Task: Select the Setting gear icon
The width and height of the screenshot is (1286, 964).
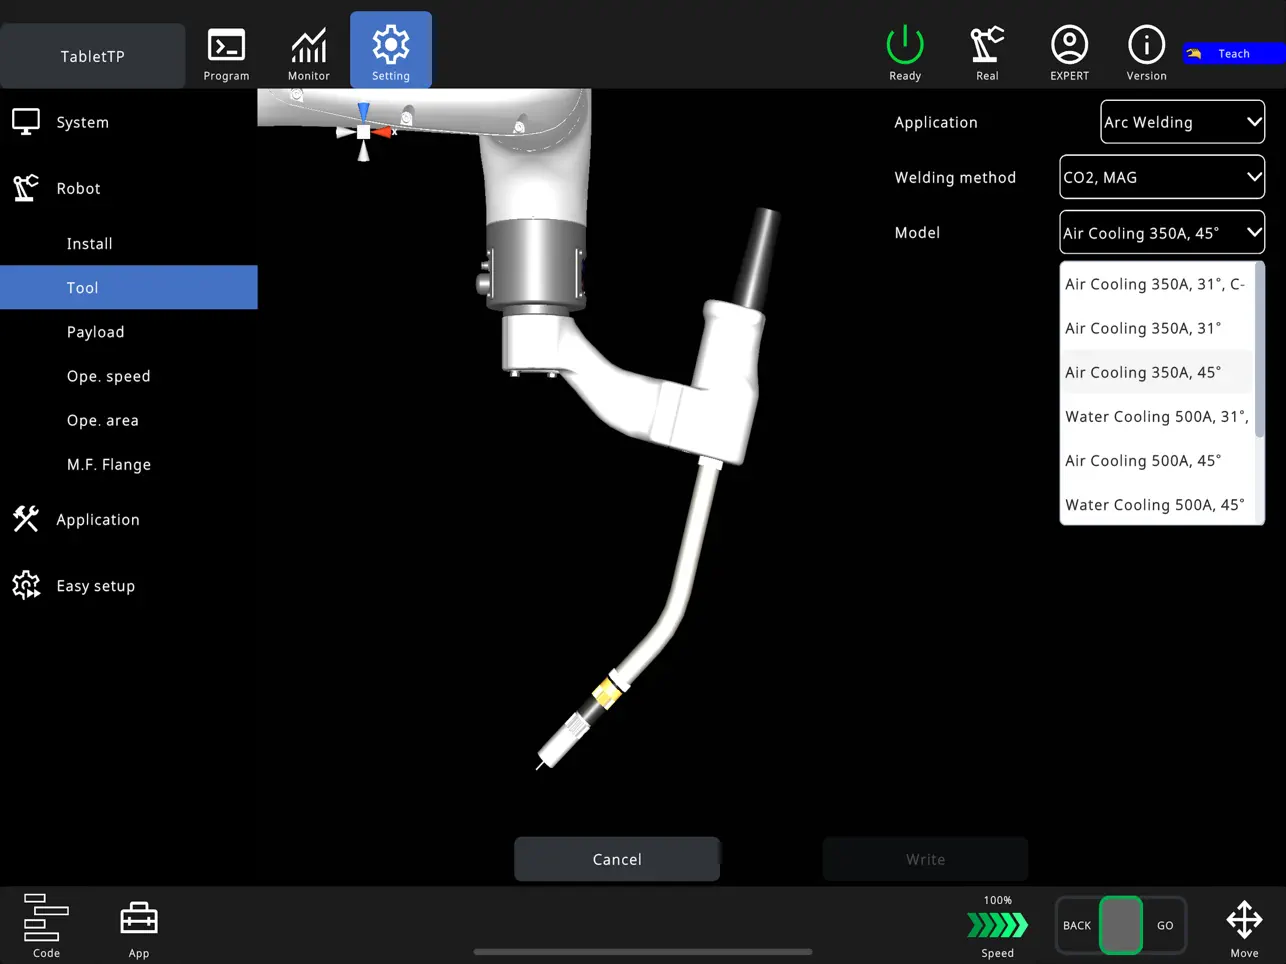Action: [391, 45]
